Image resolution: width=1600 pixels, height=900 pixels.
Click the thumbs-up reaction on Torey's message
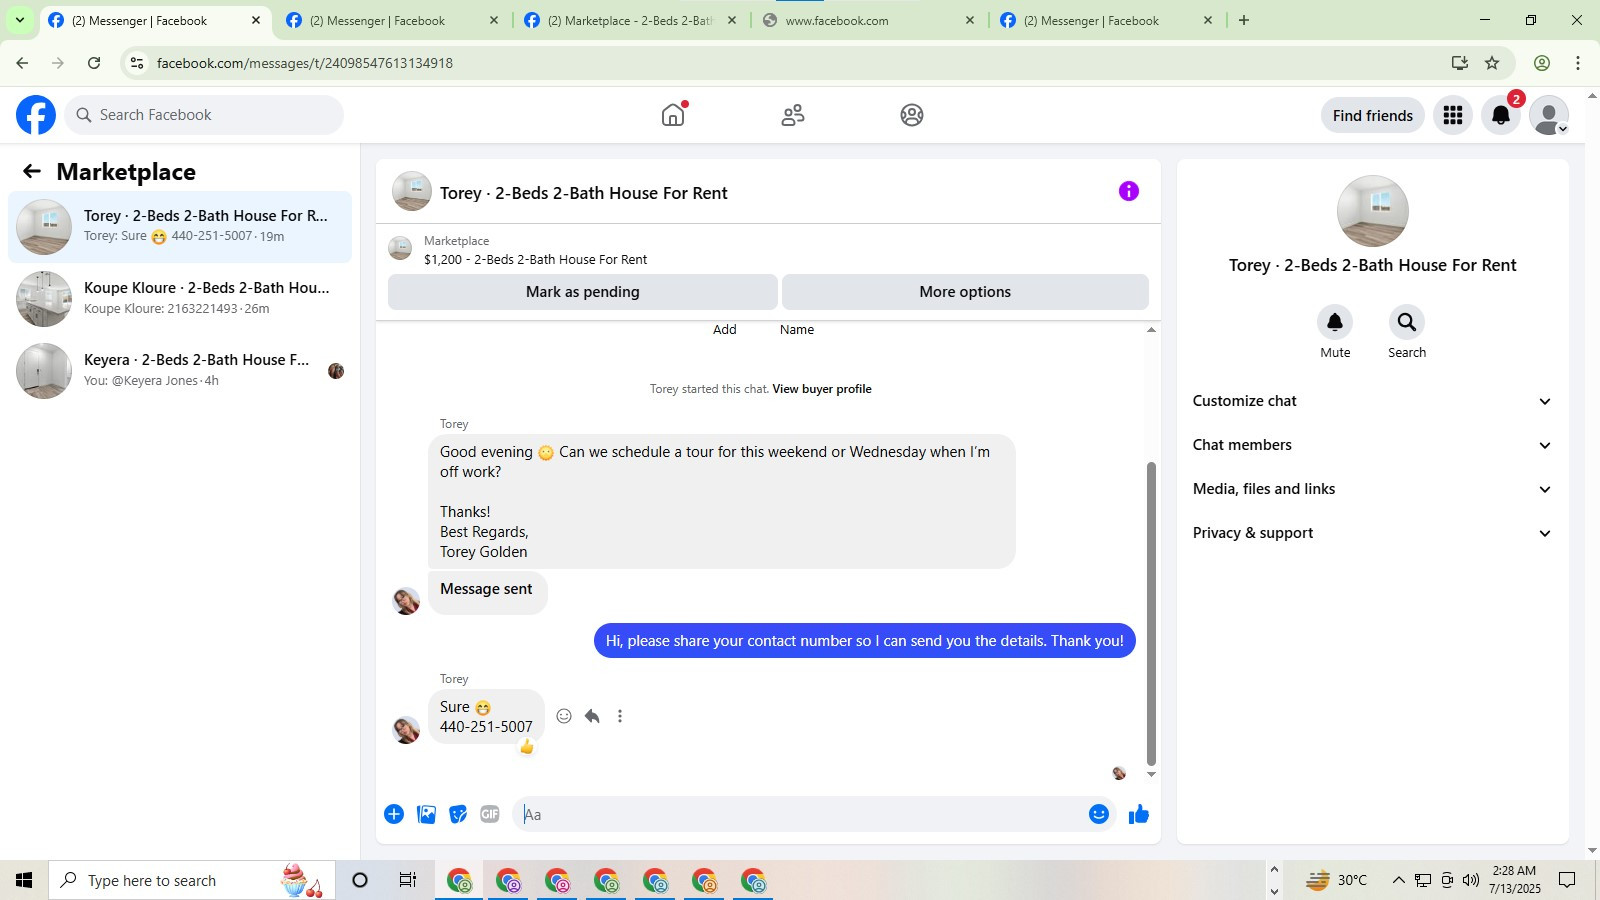click(527, 747)
